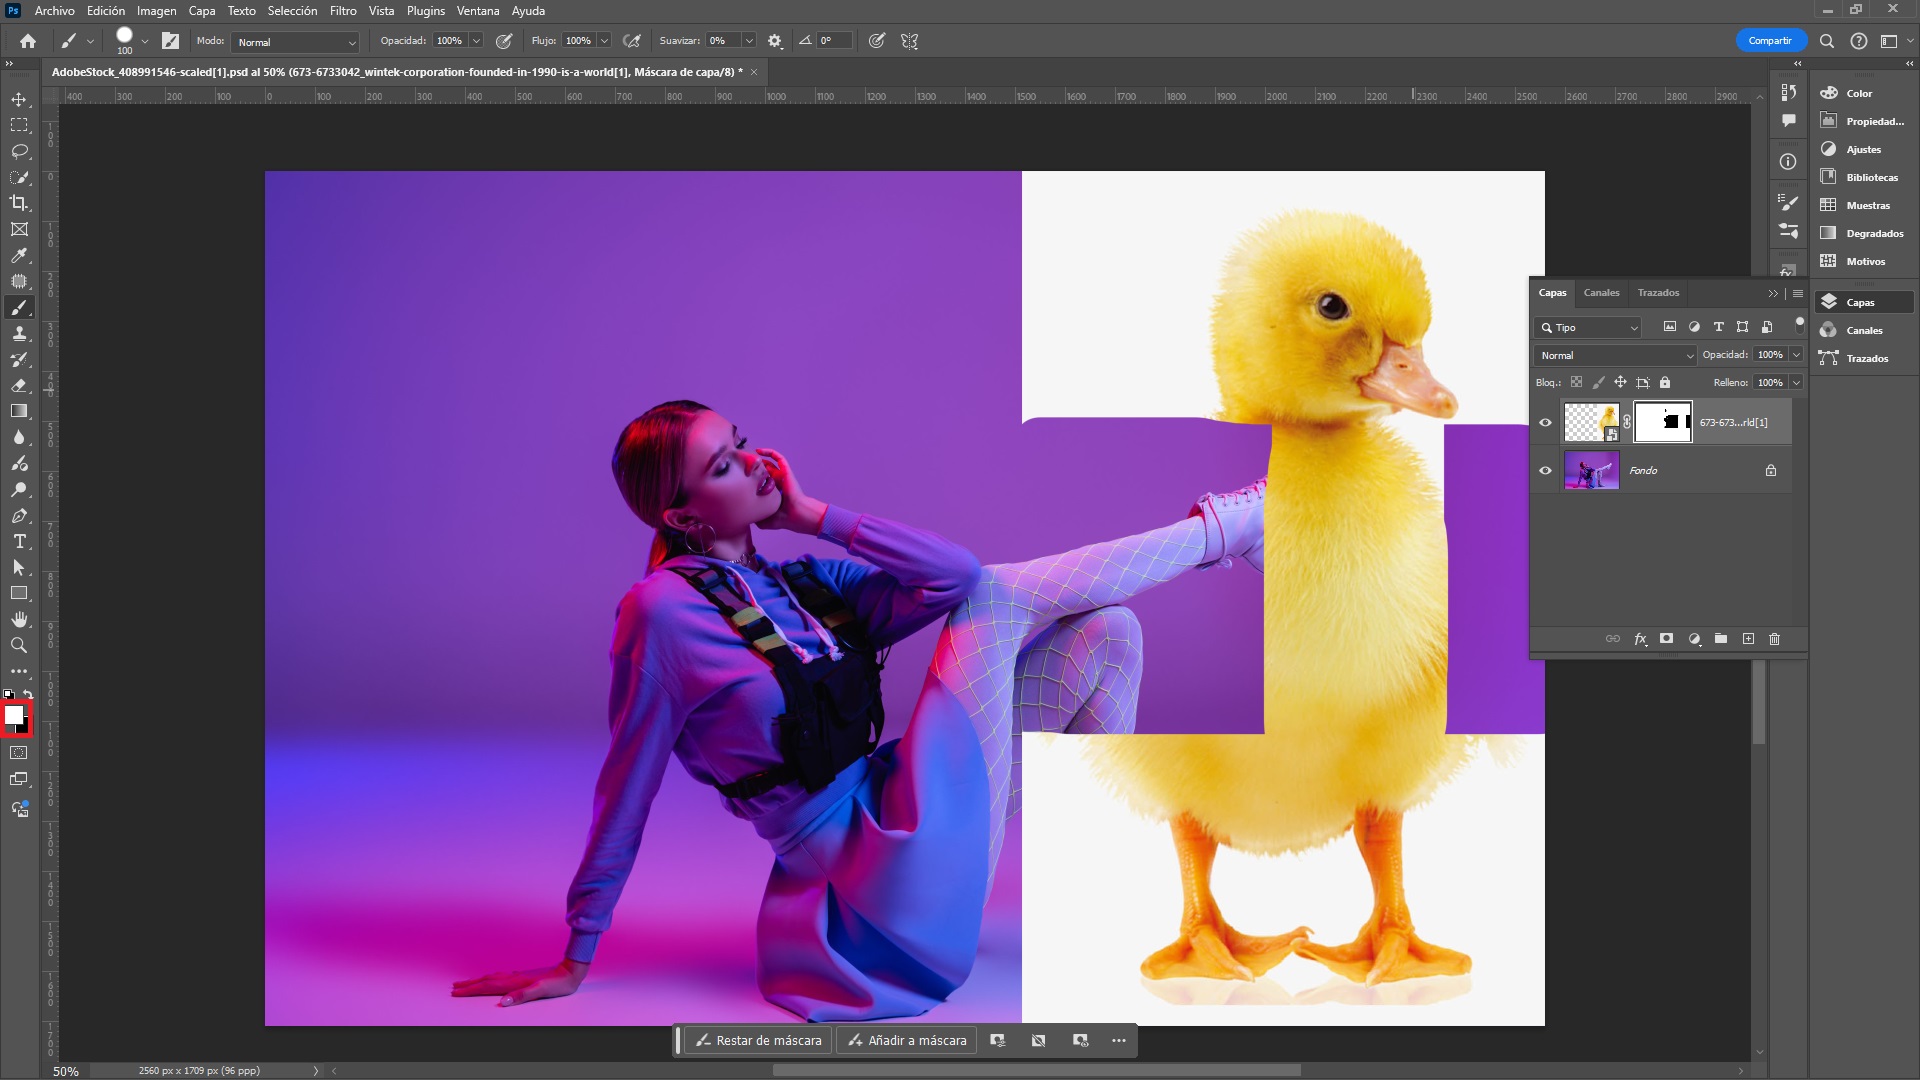Select the Pen tool
The width and height of the screenshot is (1920, 1080).
(x=19, y=515)
